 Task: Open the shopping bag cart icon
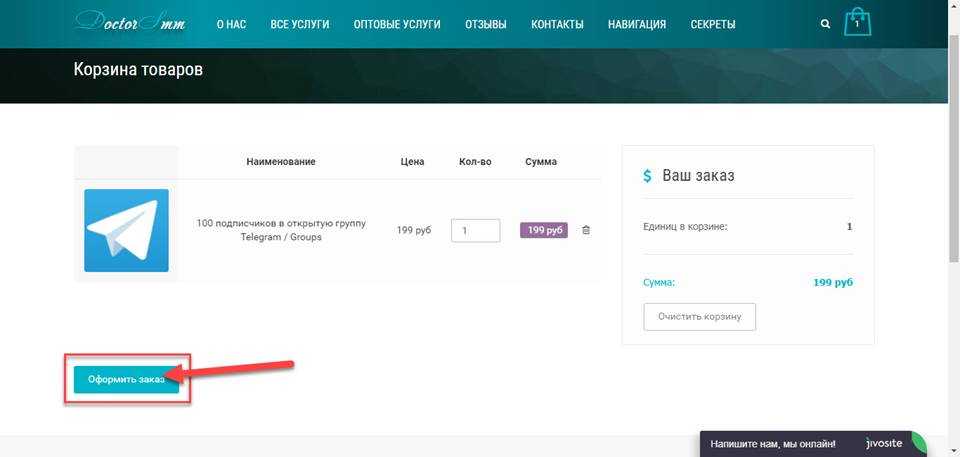pos(857,23)
